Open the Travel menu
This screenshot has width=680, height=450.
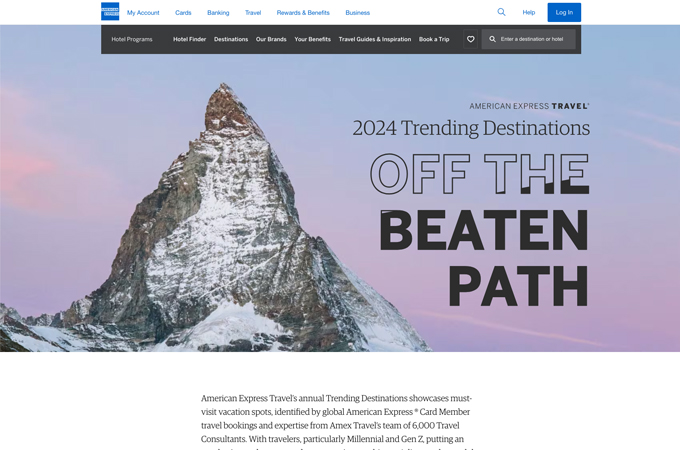click(253, 13)
